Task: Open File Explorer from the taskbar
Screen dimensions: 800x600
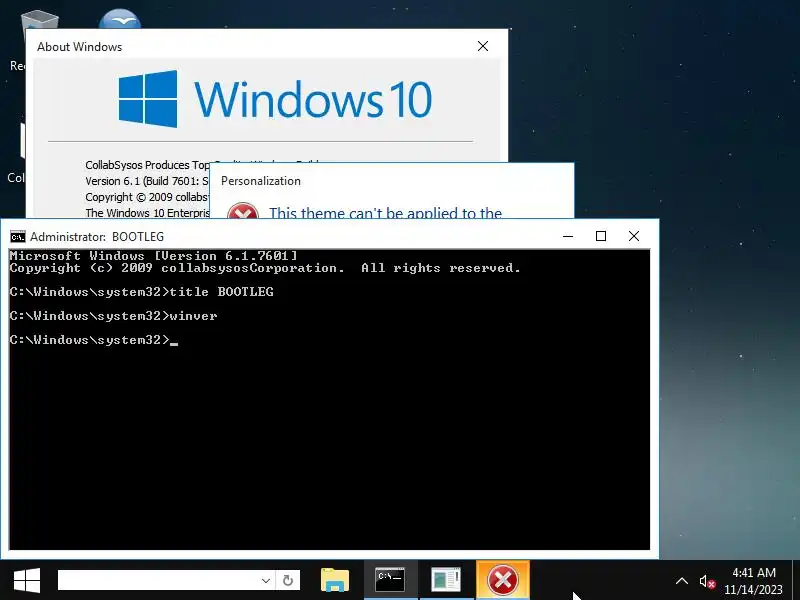Action: point(335,580)
